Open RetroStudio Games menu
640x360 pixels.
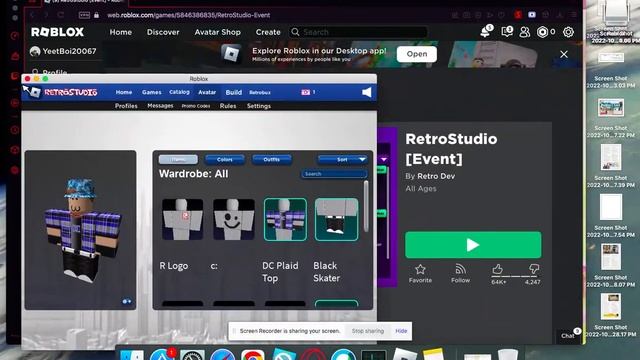click(151, 92)
